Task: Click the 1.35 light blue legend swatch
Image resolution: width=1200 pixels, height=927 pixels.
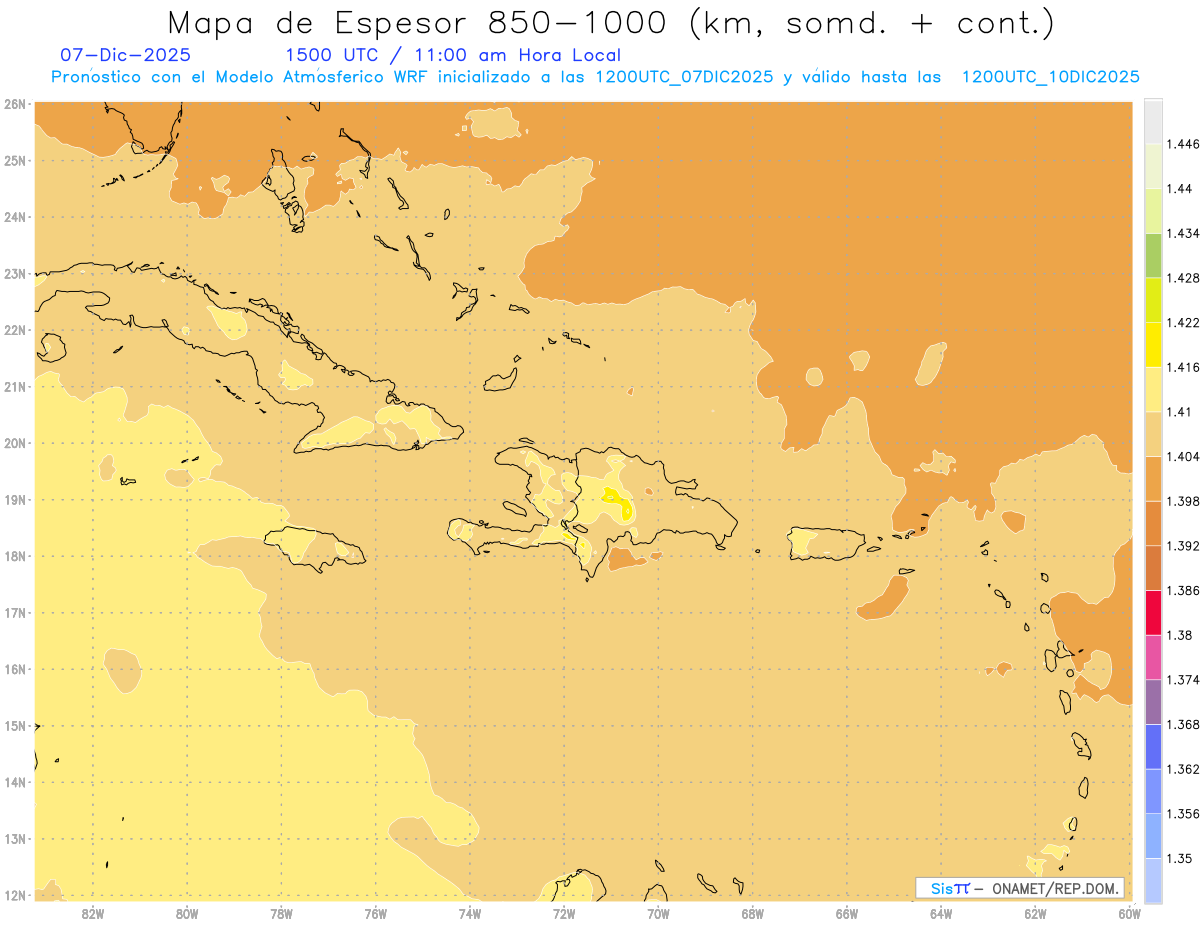Action: 1153,880
